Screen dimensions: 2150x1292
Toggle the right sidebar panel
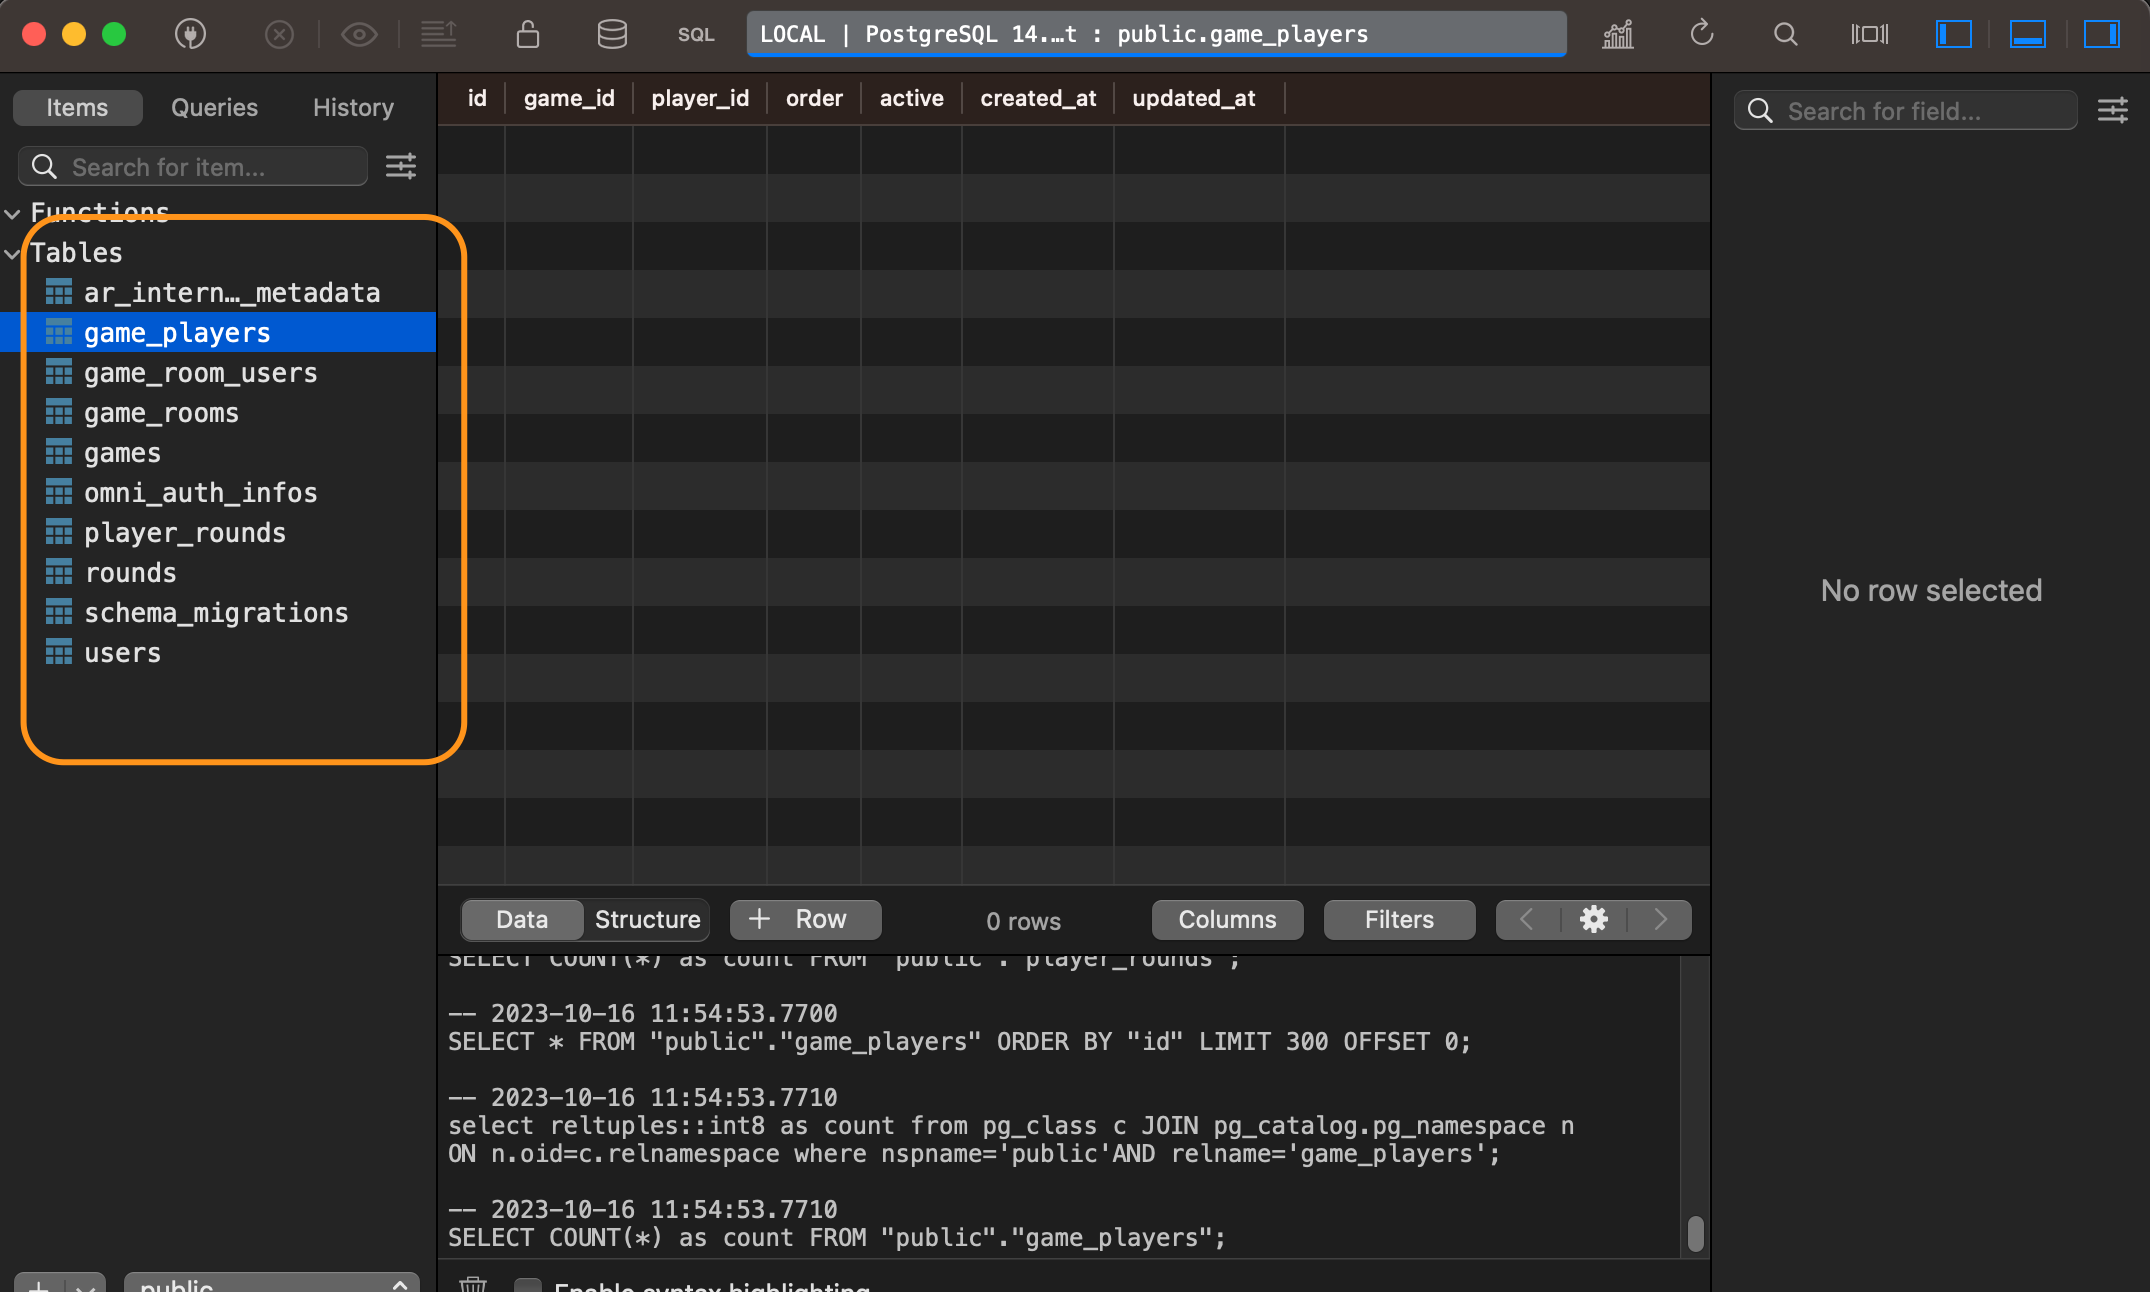[x=2101, y=34]
